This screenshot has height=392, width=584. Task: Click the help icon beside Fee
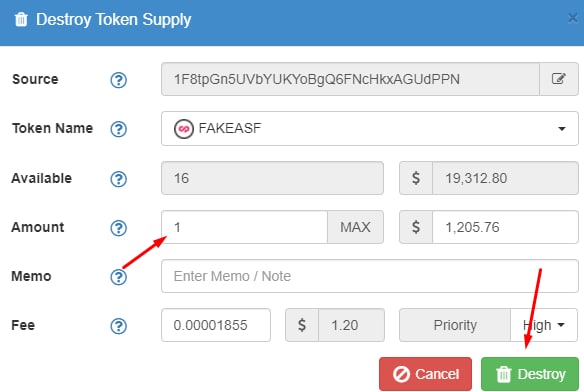click(x=118, y=326)
